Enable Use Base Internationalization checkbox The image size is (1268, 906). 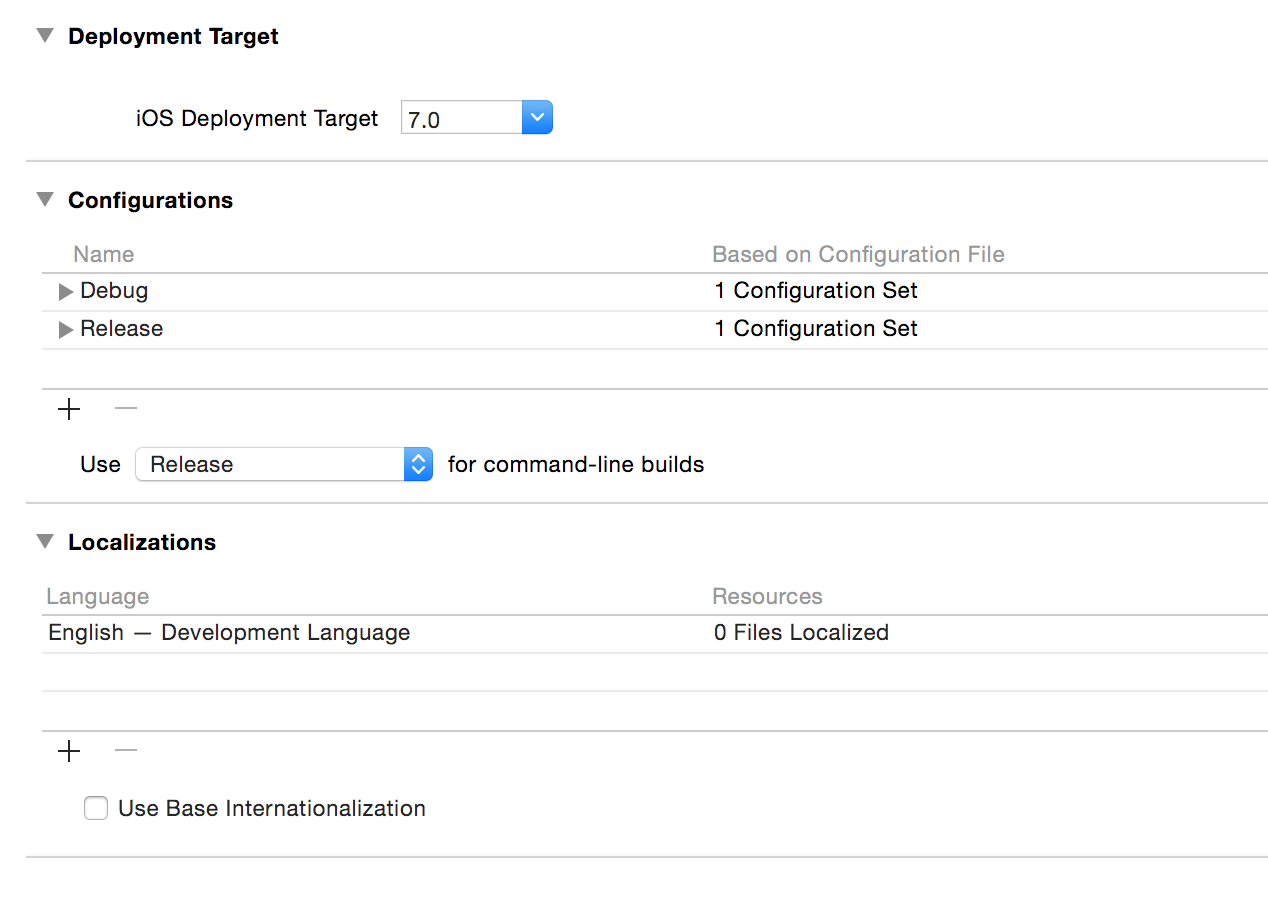pos(96,808)
